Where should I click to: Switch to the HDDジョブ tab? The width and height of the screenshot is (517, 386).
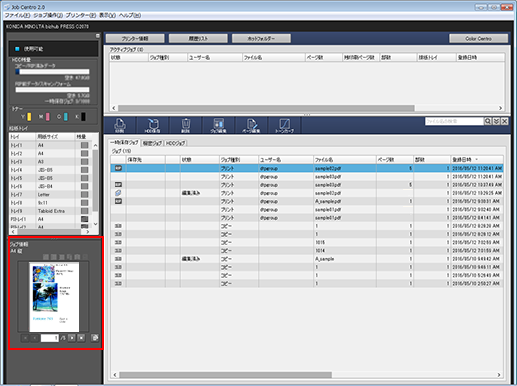click(176, 143)
